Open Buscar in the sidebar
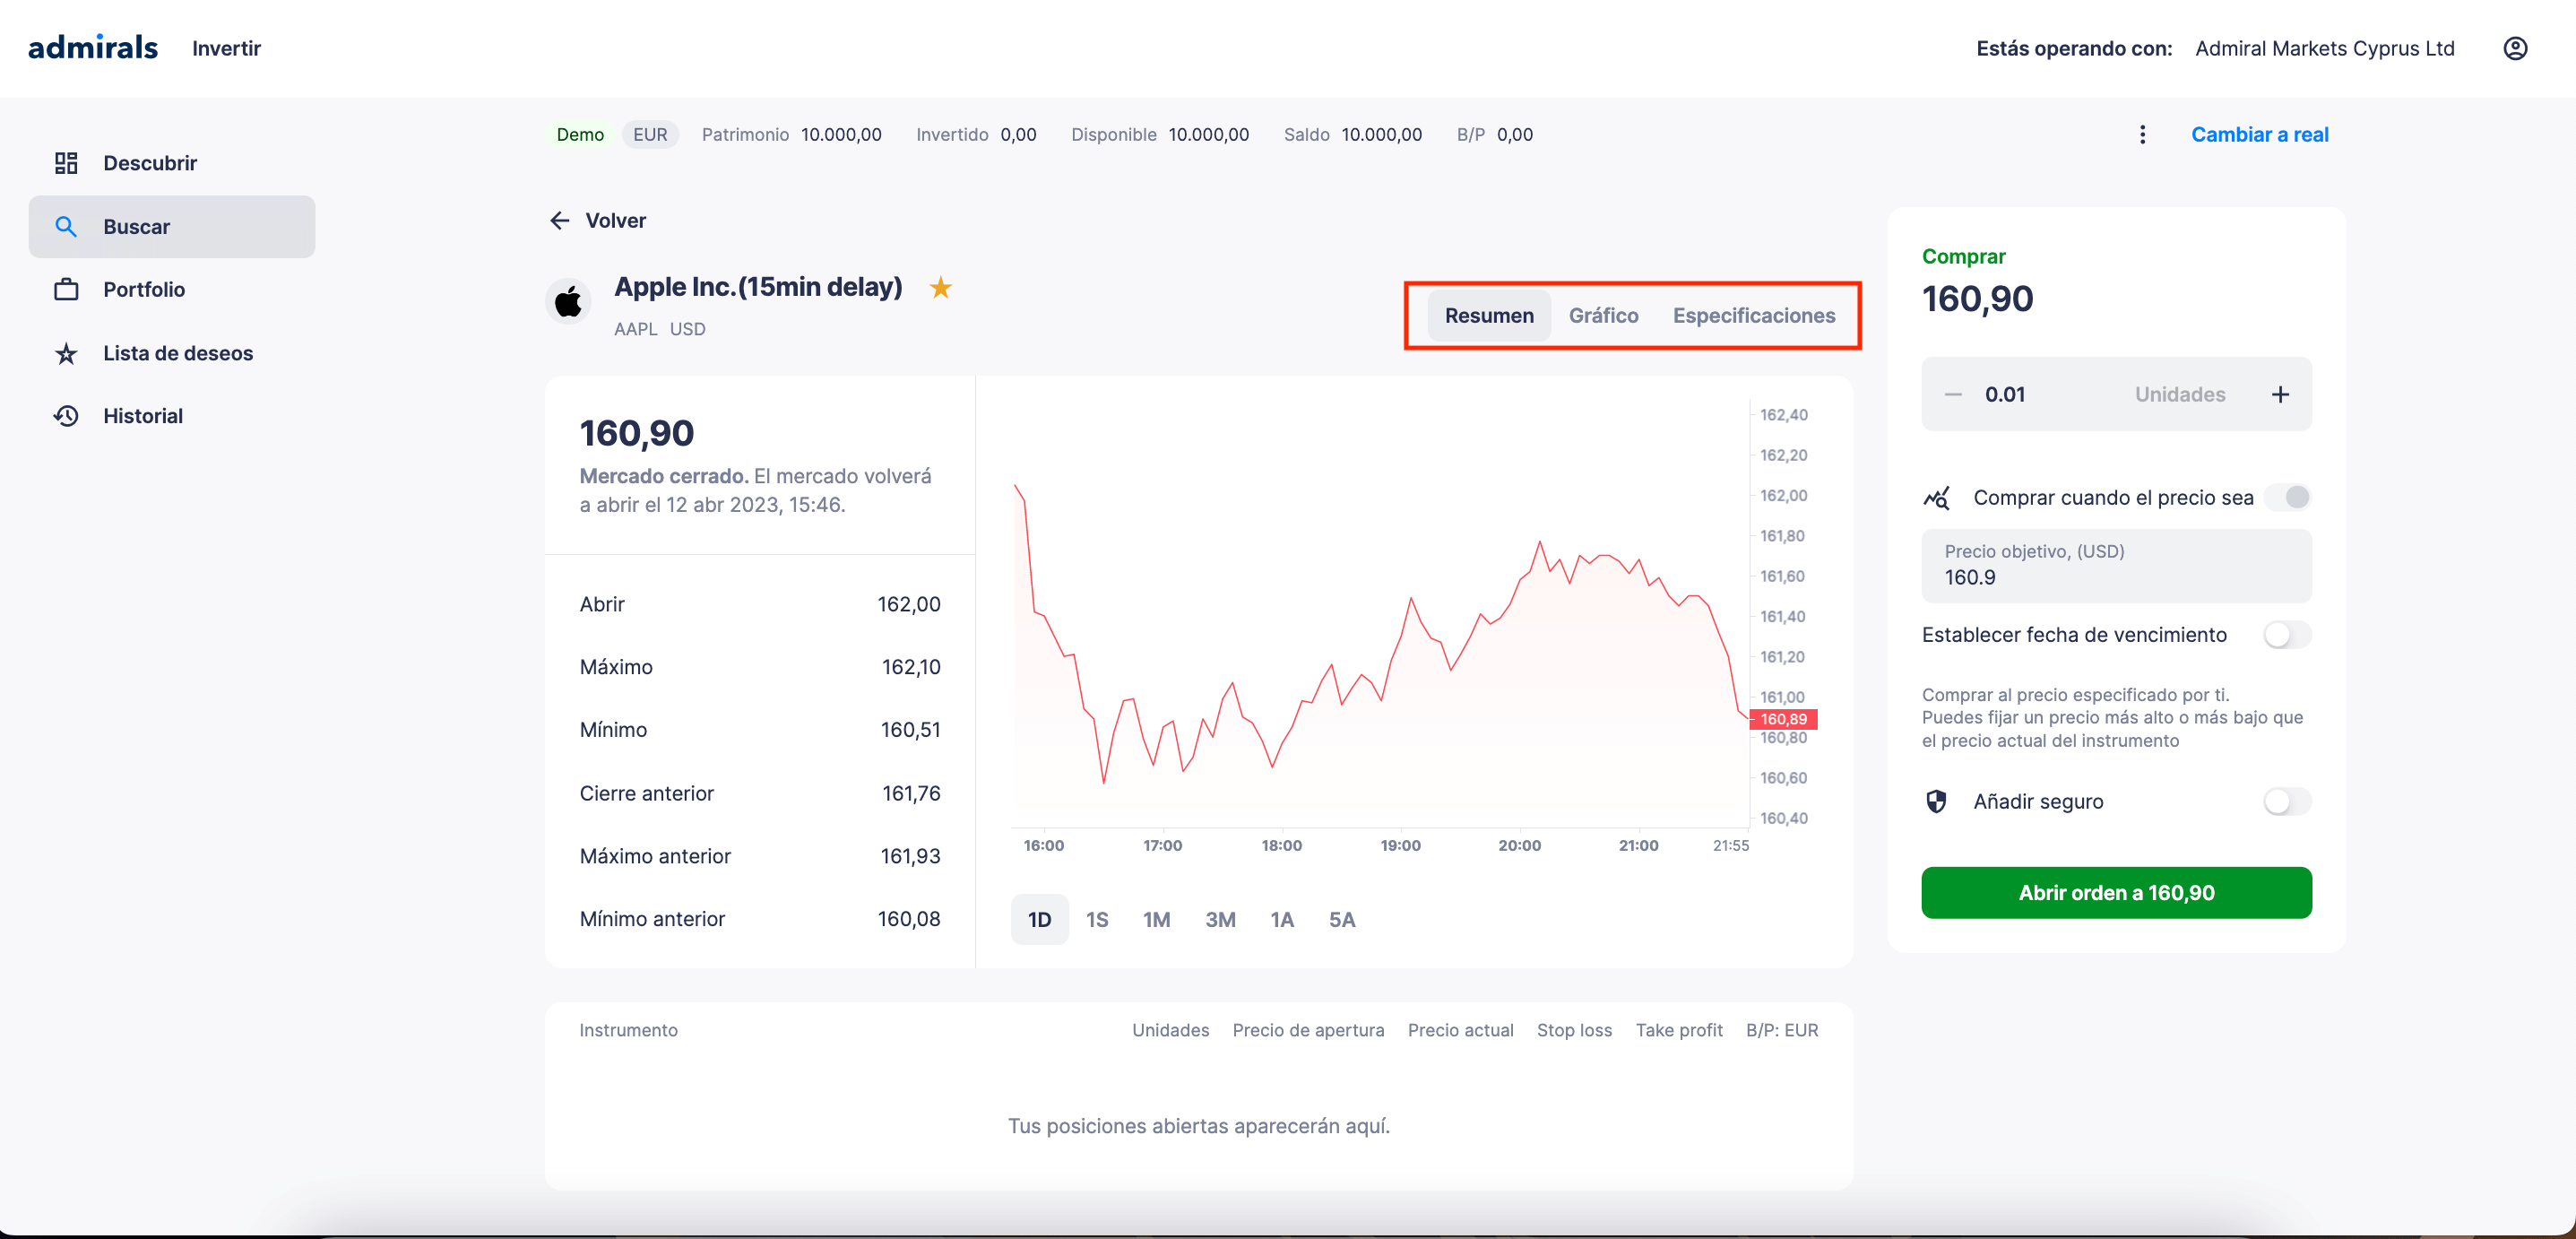The width and height of the screenshot is (2576, 1239). click(172, 227)
